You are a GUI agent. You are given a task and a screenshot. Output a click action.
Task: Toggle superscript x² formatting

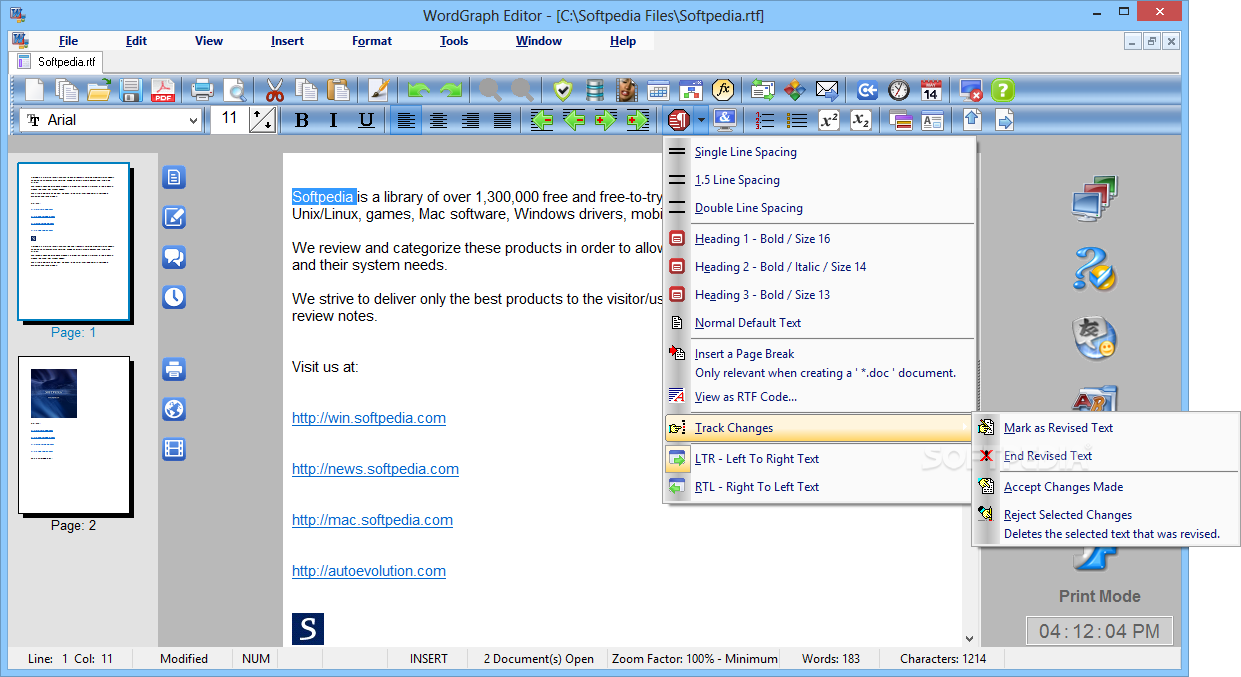coord(829,120)
